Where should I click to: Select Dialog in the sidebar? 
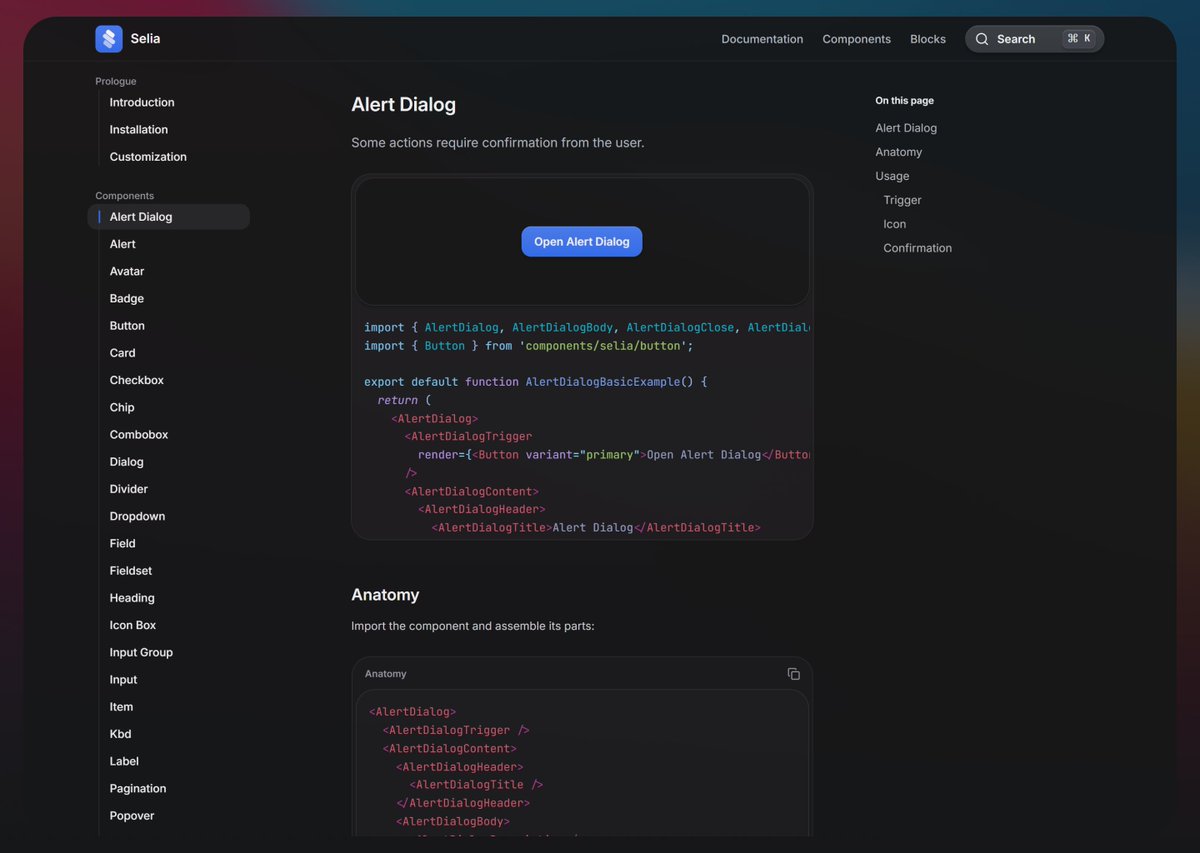127,462
